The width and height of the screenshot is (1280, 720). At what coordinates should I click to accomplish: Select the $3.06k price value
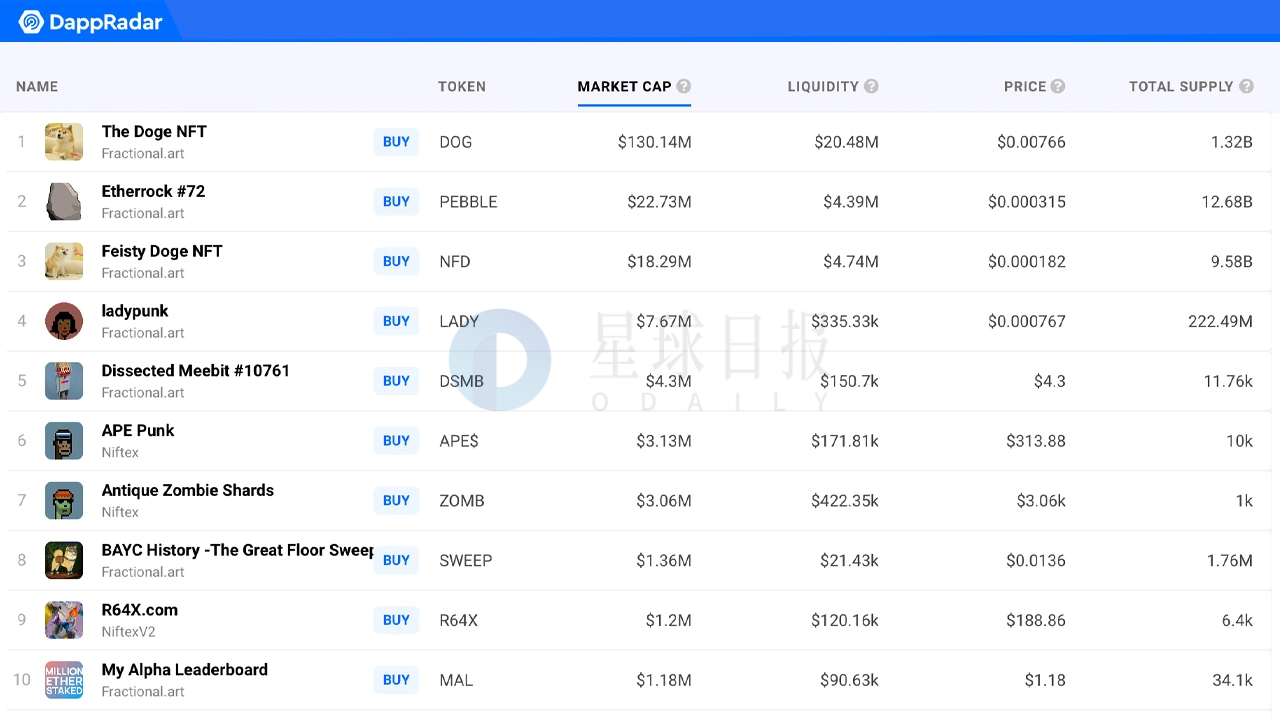click(1041, 501)
